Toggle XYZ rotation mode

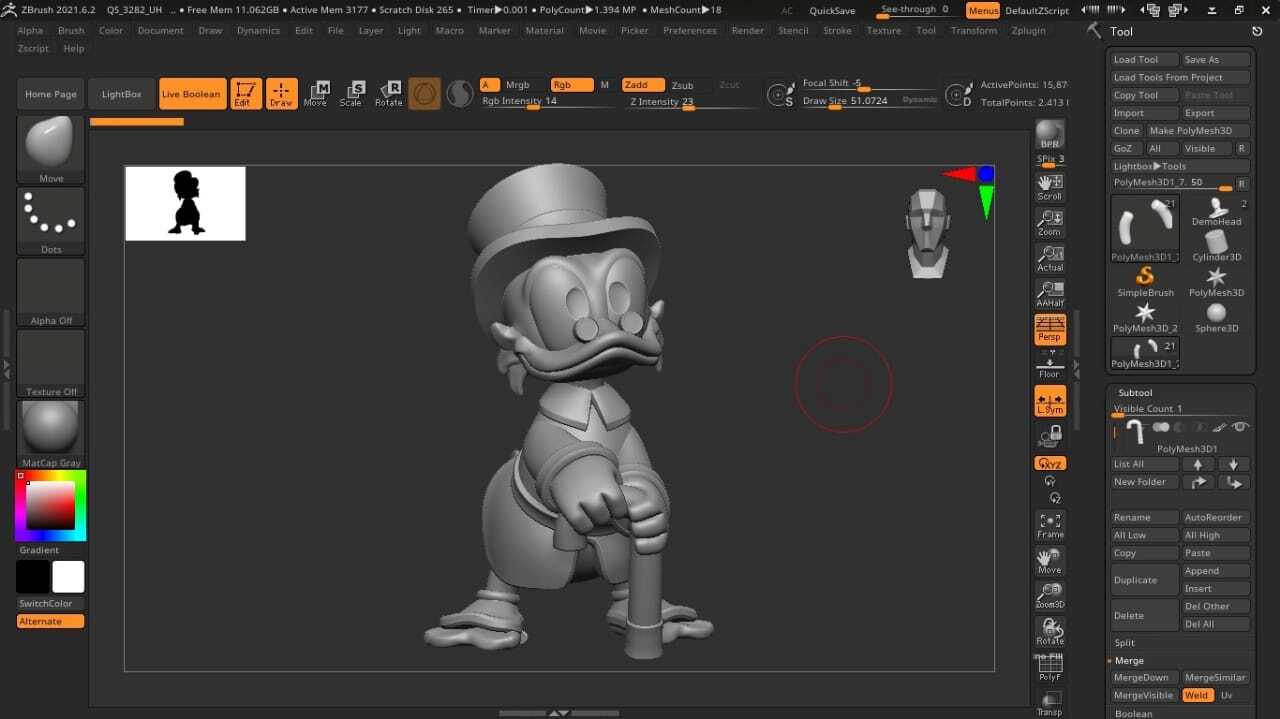coord(1050,463)
